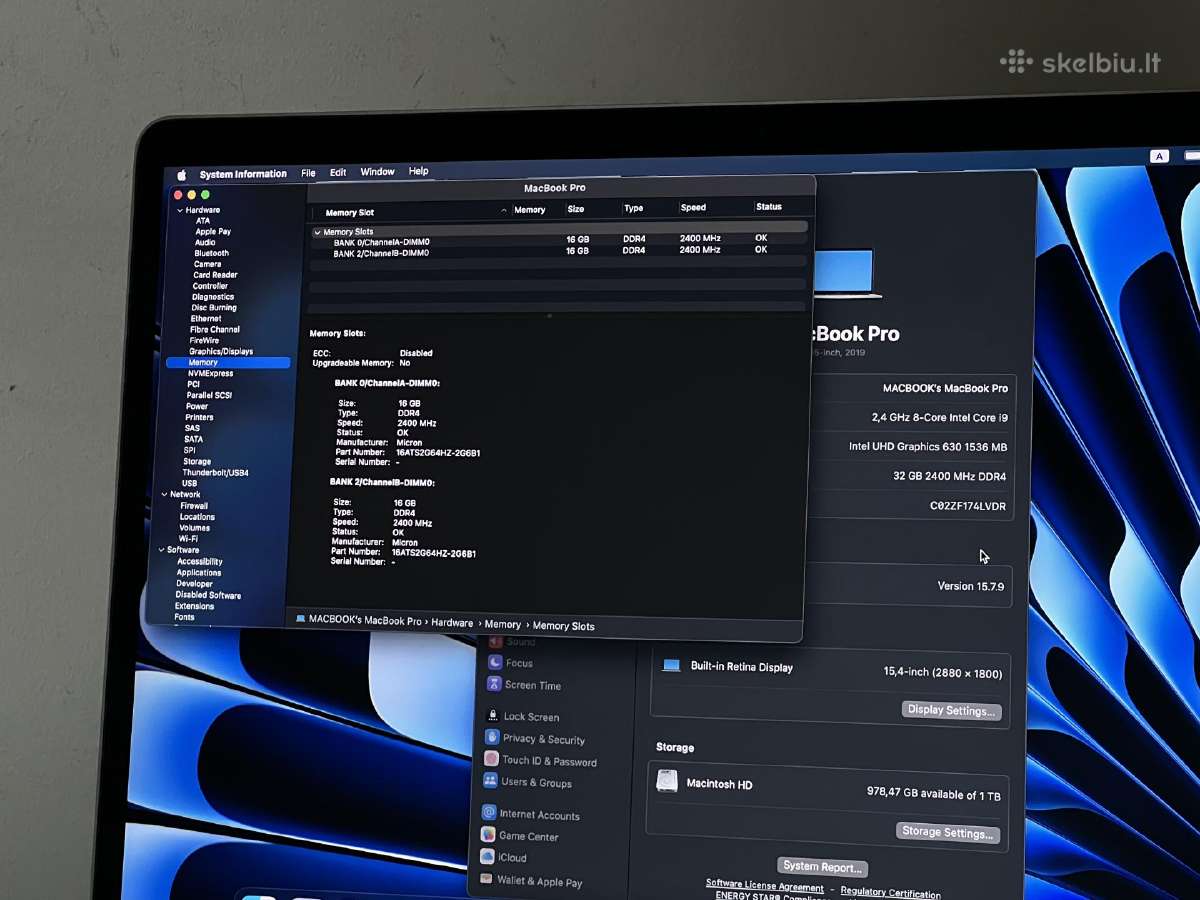Click the 32 GB 2400 MHz DDR4 value
This screenshot has width=1200, height=900.
[x=949, y=477]
